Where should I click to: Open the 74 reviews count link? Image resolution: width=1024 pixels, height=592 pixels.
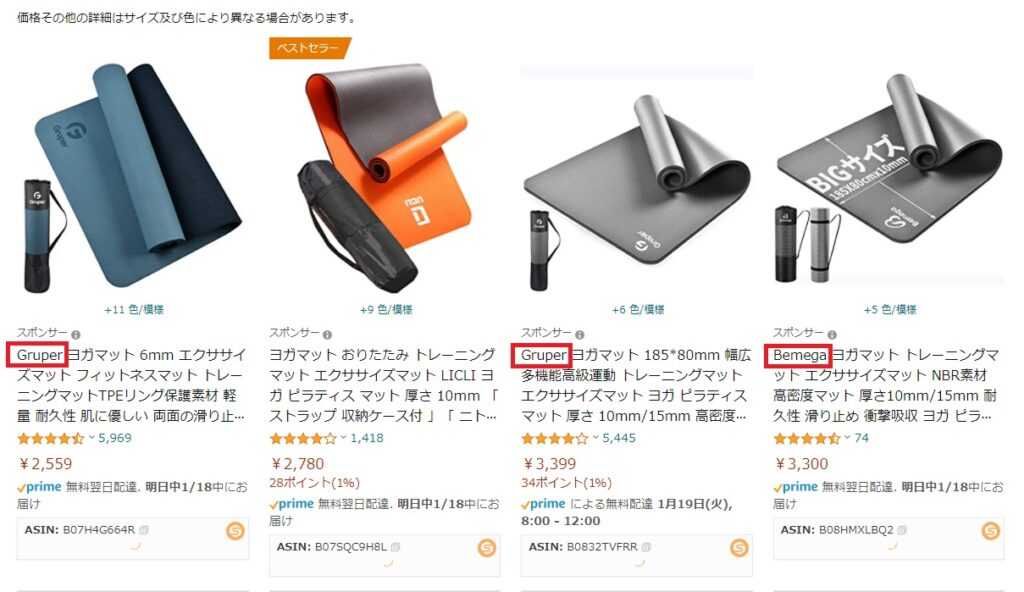pyautogui.click(x=861, y=438)
